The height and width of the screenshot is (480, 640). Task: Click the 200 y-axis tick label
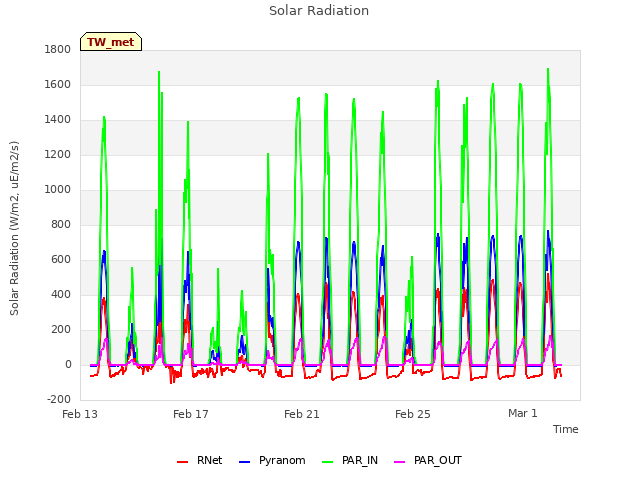coord(61,329)
